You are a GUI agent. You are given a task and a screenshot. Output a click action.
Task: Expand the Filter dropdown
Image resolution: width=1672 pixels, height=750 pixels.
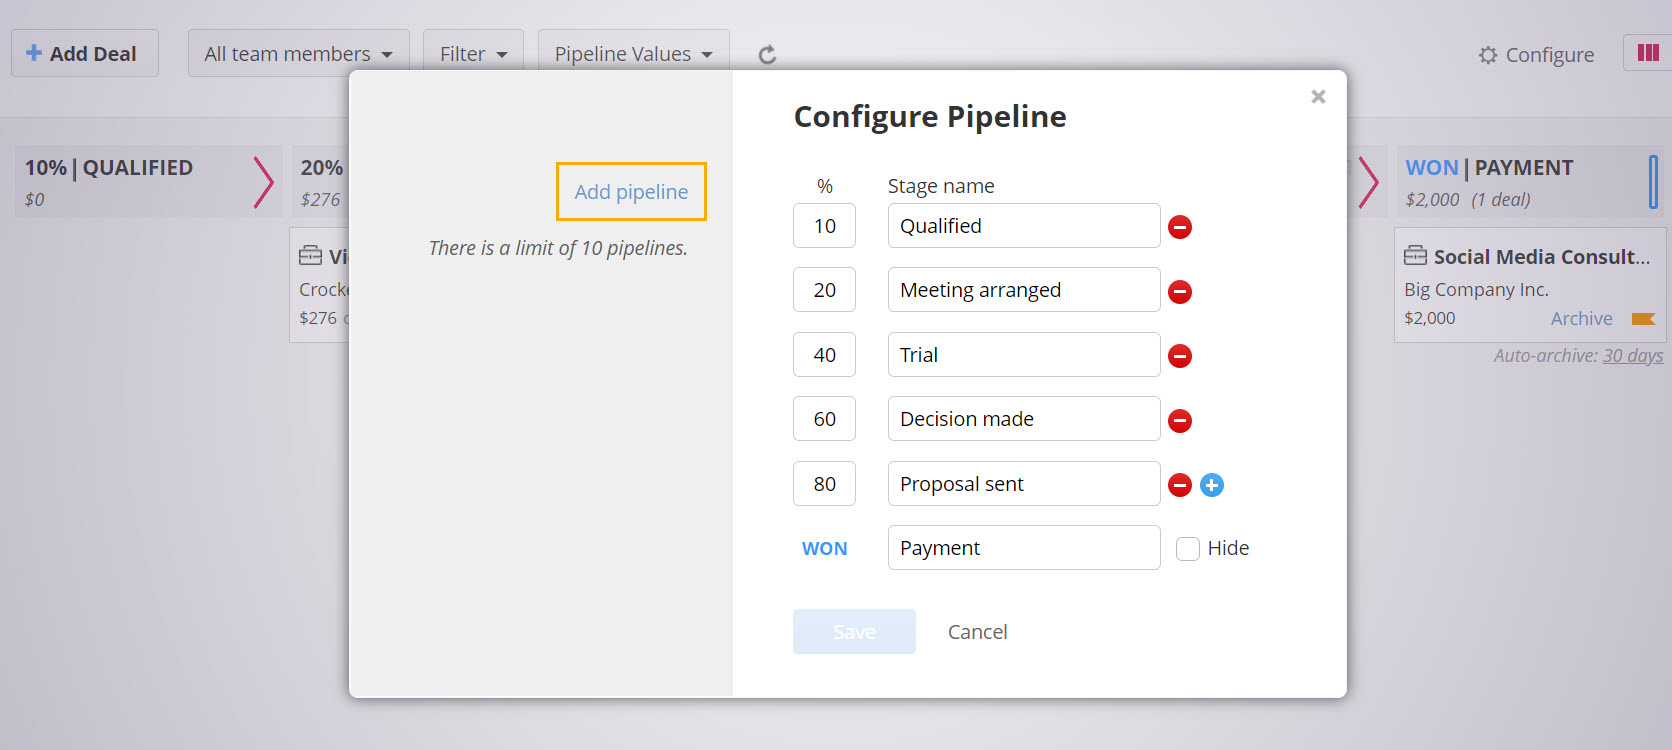473,54
